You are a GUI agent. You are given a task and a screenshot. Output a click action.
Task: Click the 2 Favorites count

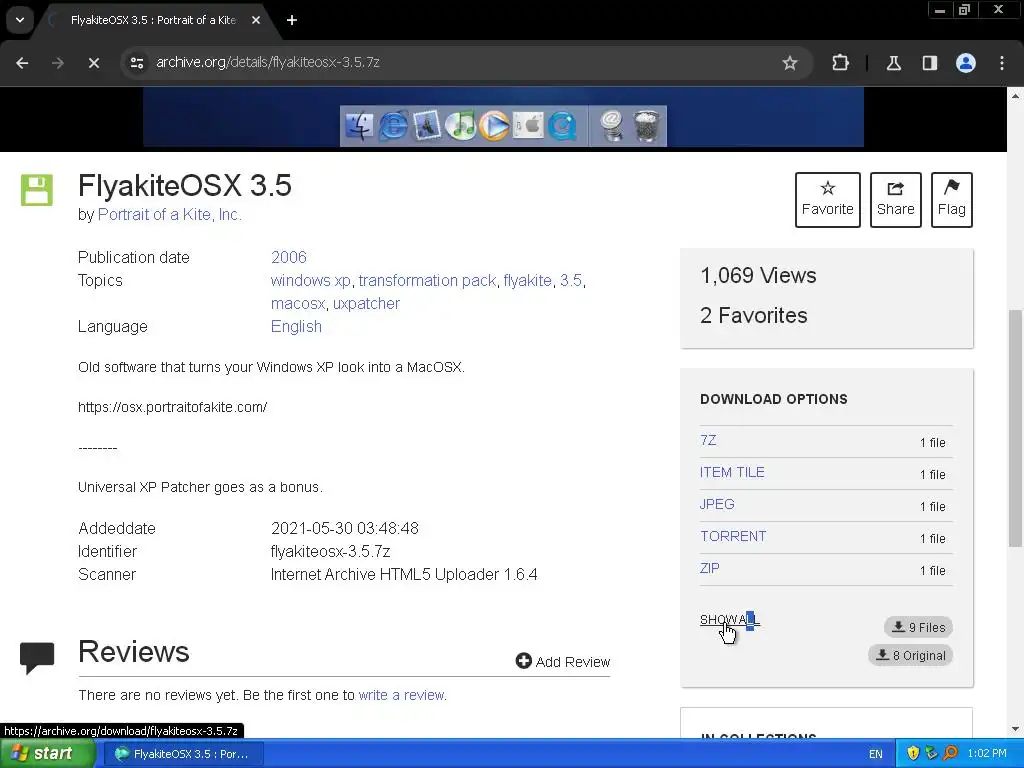point(754,315)
